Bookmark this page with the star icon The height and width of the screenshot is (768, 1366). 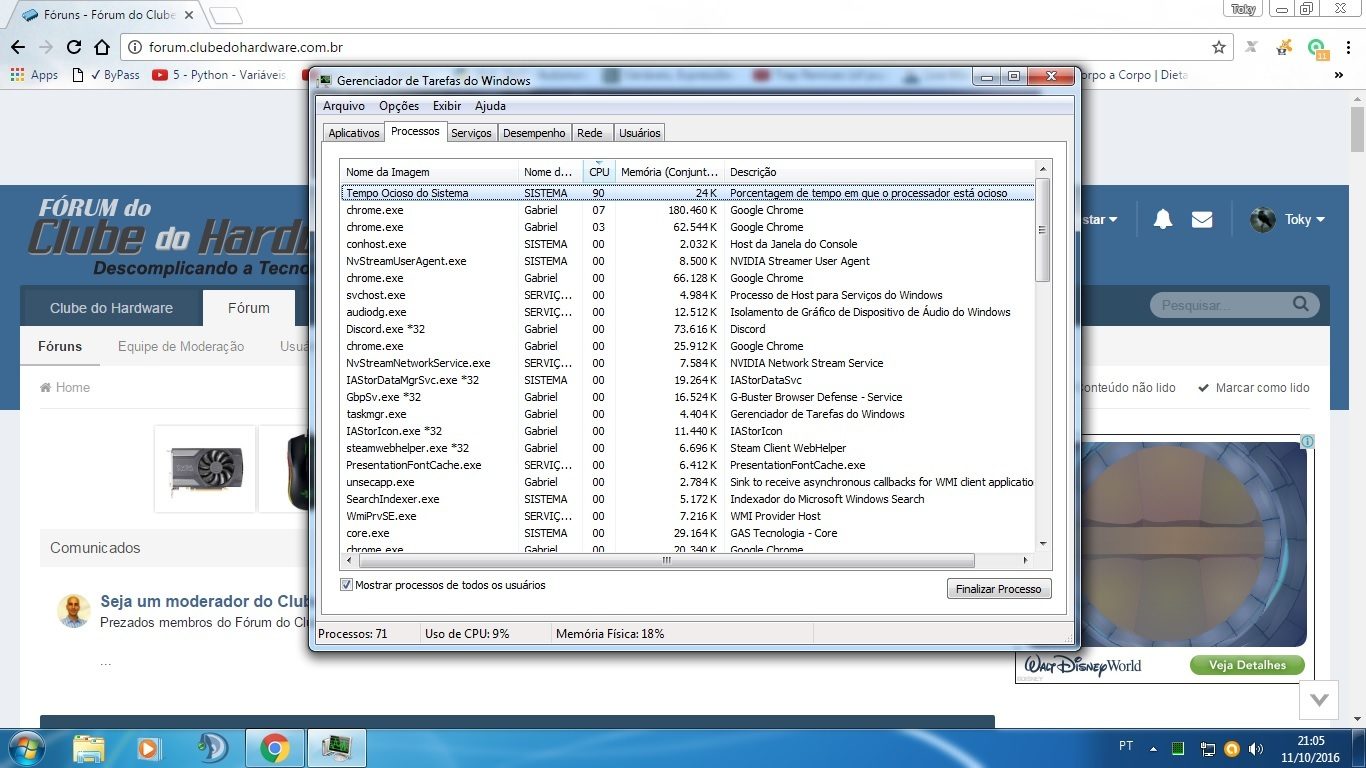click(x=1219, y=47)
